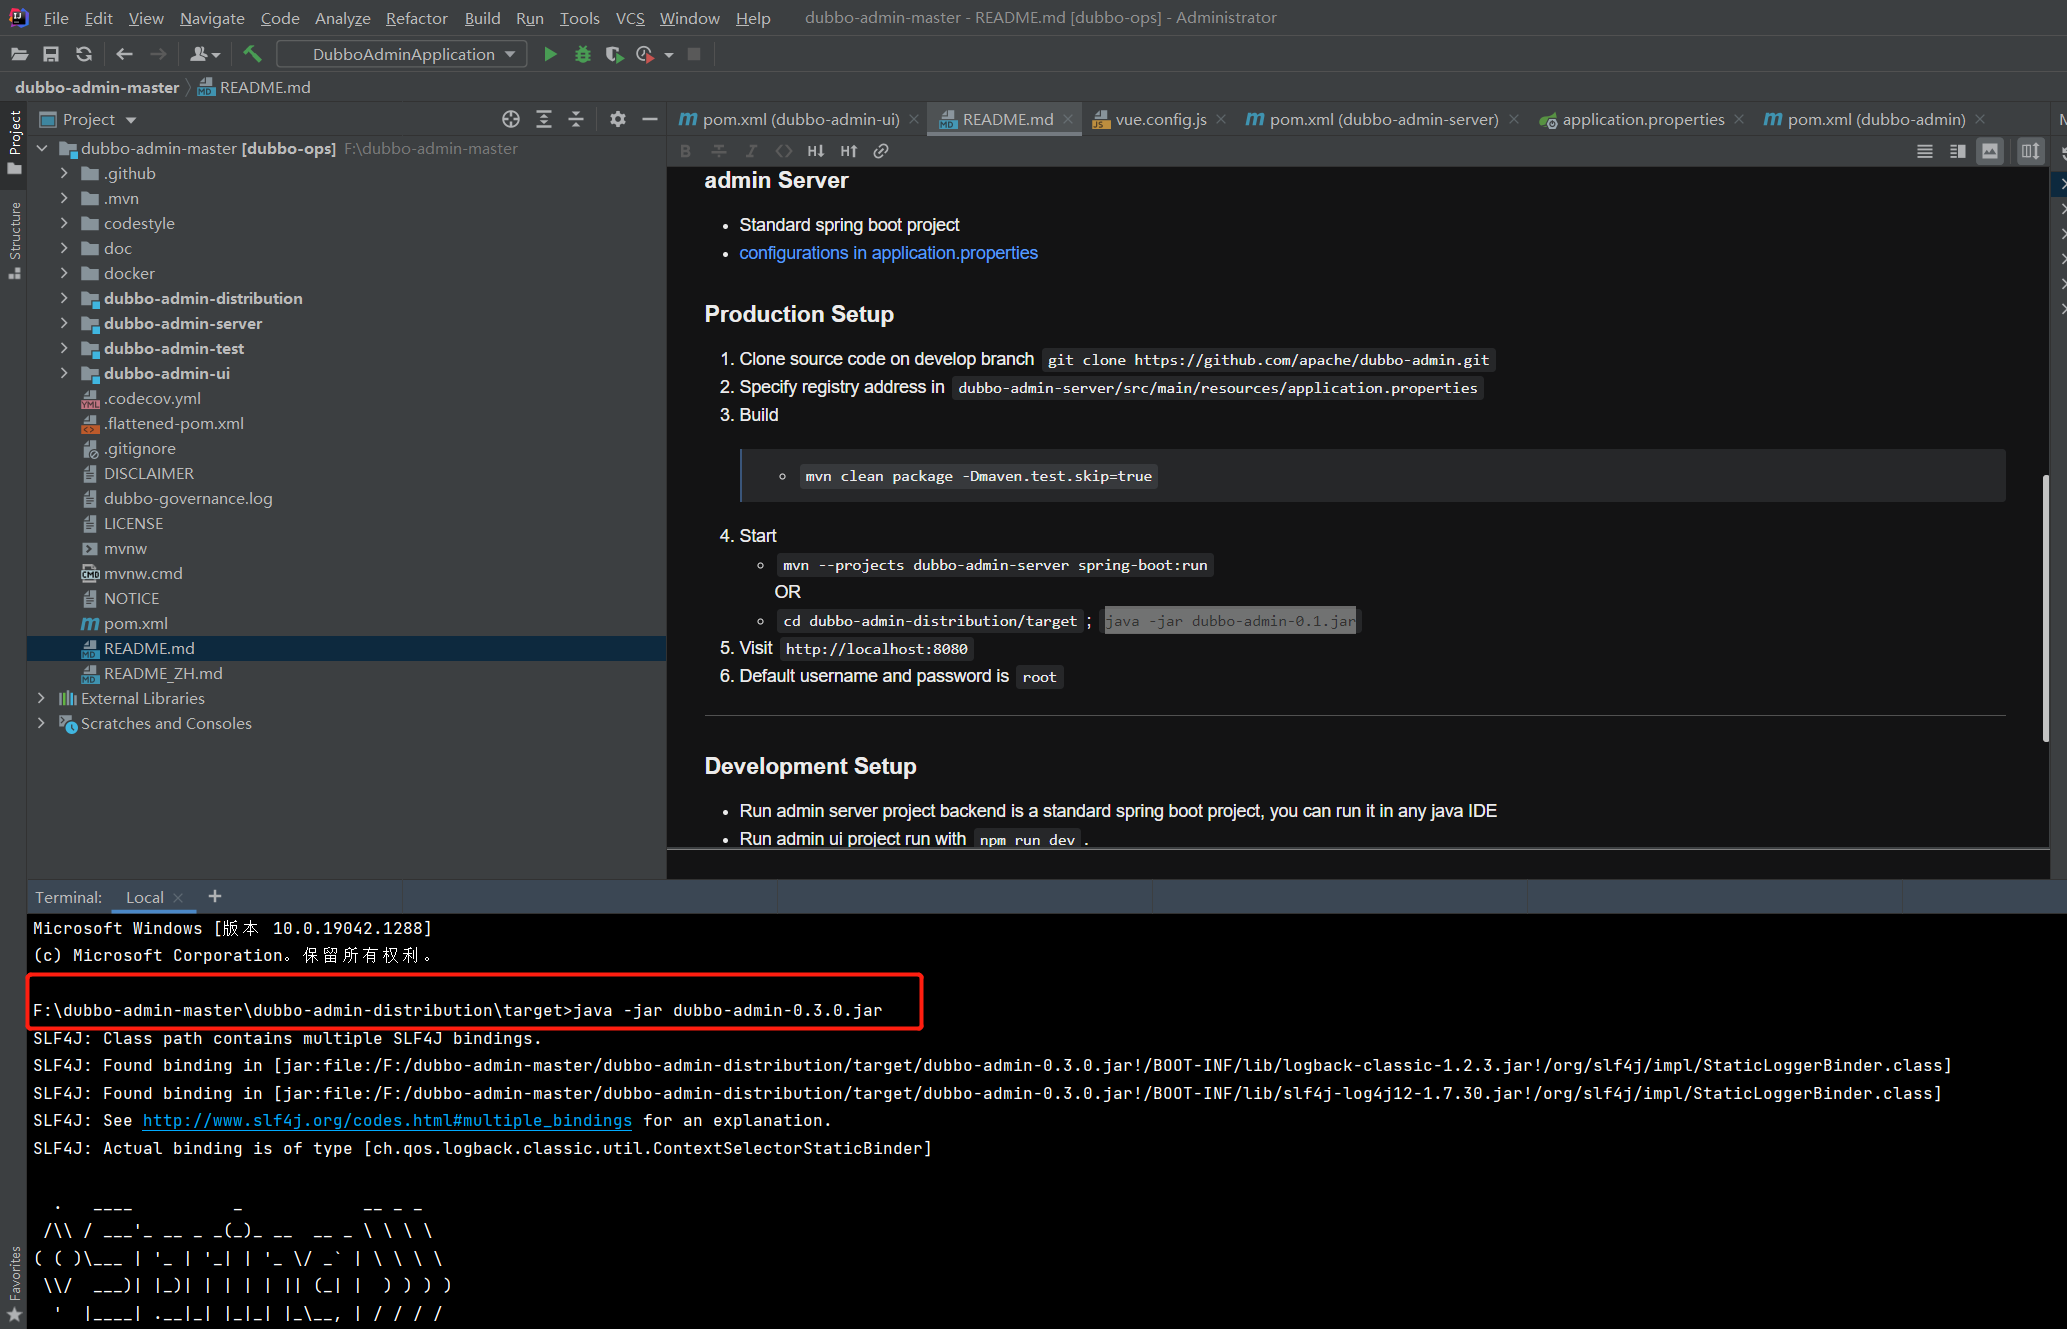Switch to editor-only view mode
2067x1329 pixels.
[1925, 151]
